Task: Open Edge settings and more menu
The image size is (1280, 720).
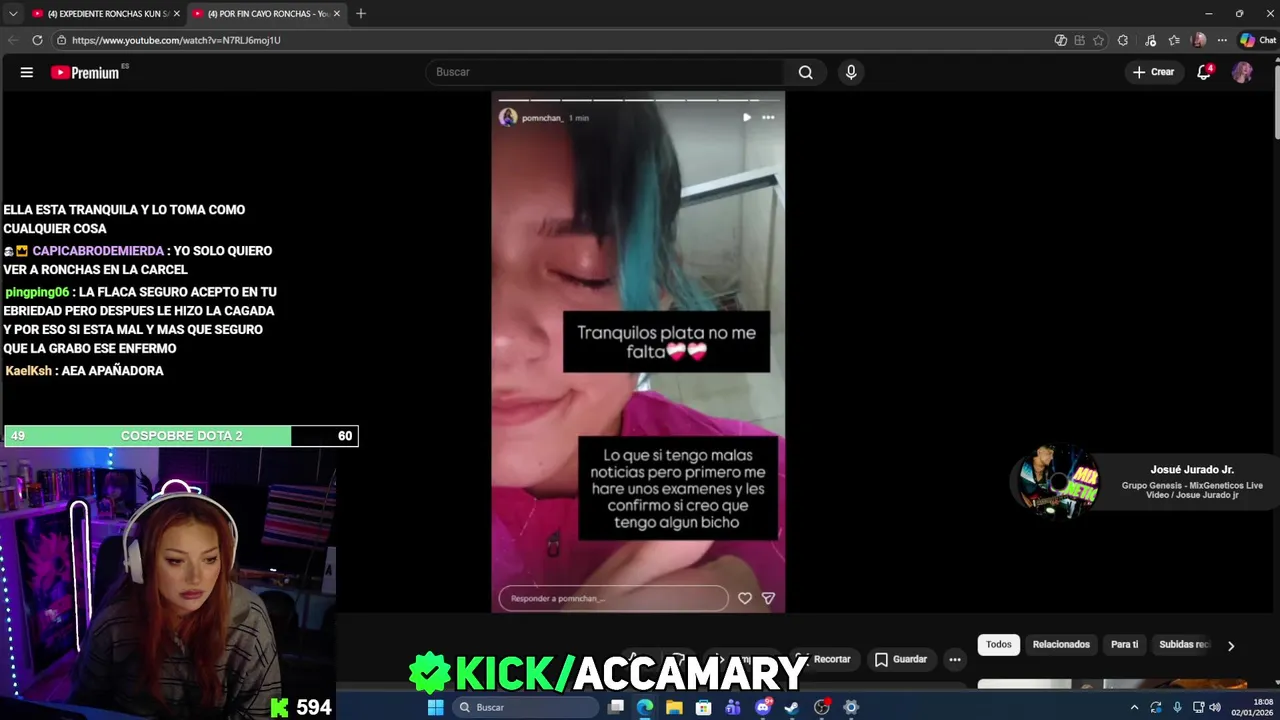Action: [1222, 40]
